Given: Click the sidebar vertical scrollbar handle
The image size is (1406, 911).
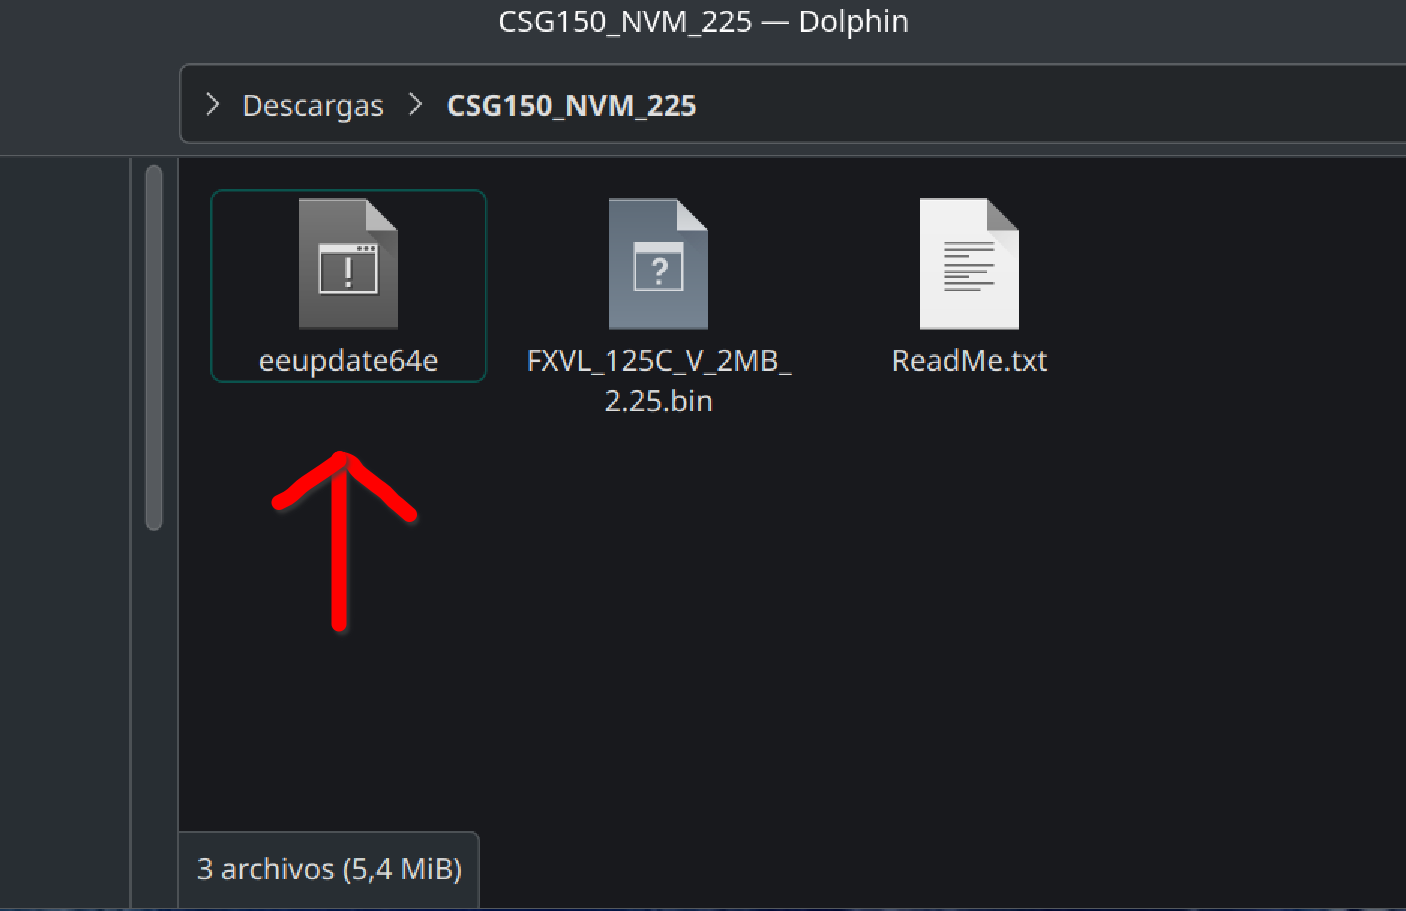Looking at the screenshot, I should [x=153, y=346].
